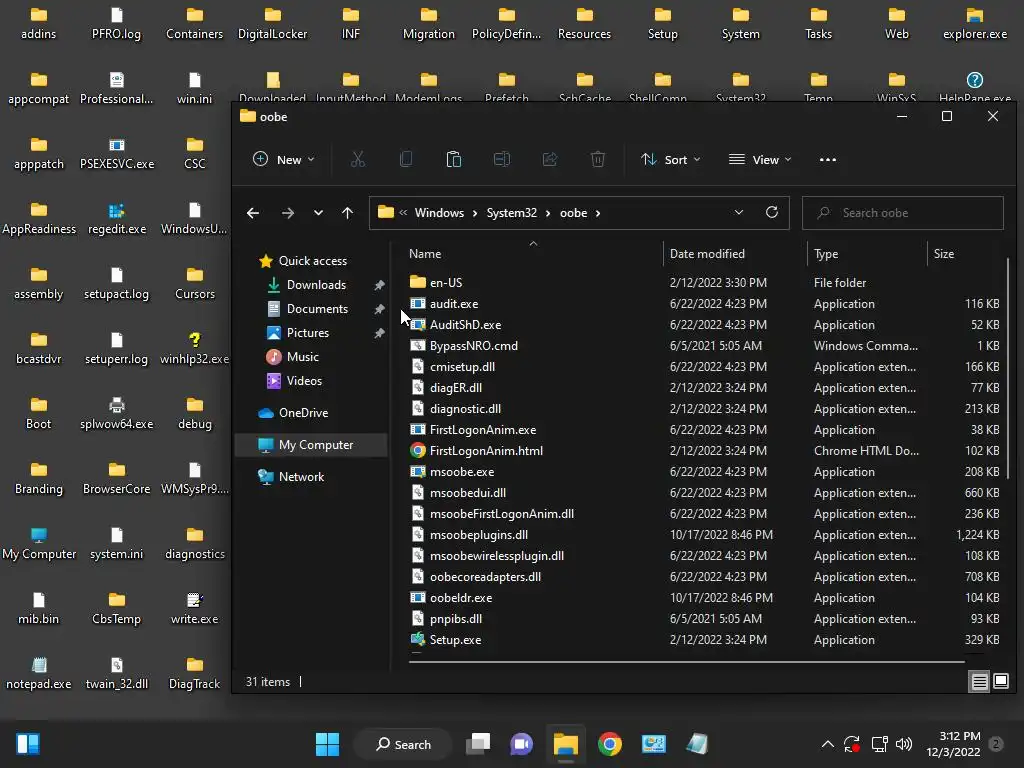Sort by the Type column header
The height and width of the screenshot is (768, 1024).
click(x=867, y=253)
